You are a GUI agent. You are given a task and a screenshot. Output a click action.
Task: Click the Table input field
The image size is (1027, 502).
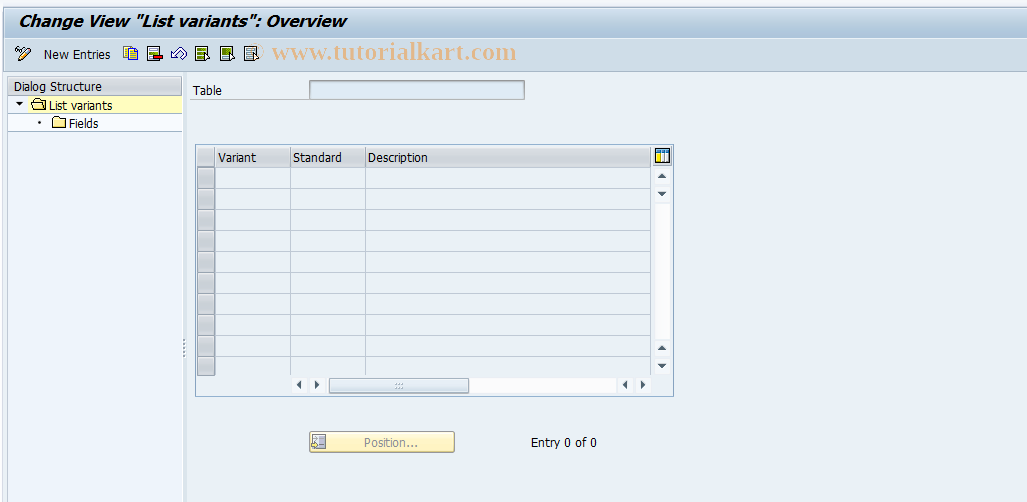(x=417, y=90)
